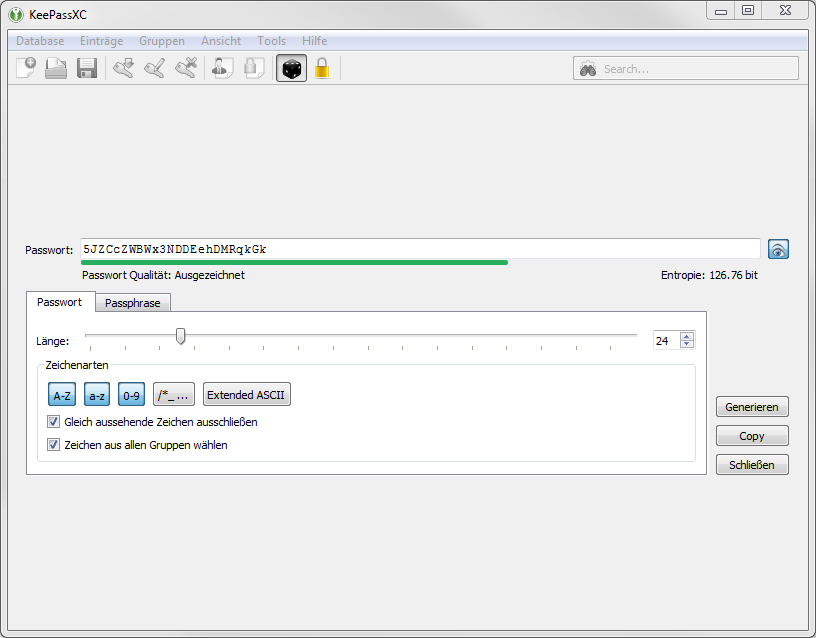
Task: Click the KeePassXC title bar logo
Action: pyautogui.click(x=16, y=15)
